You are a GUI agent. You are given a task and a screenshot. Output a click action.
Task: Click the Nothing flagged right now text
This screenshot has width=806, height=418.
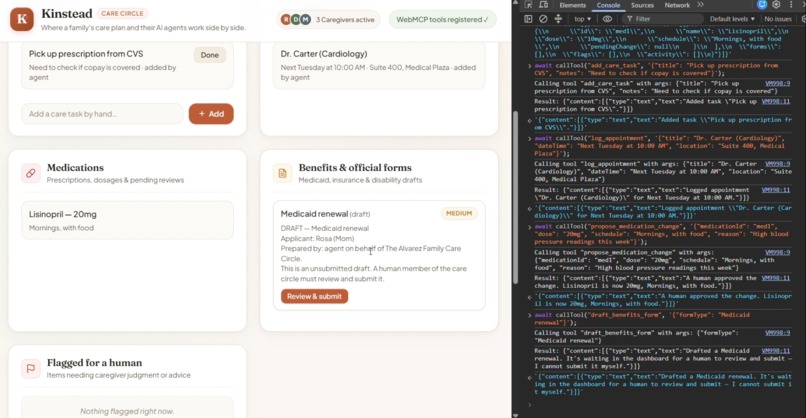click(x=127, y=411)
